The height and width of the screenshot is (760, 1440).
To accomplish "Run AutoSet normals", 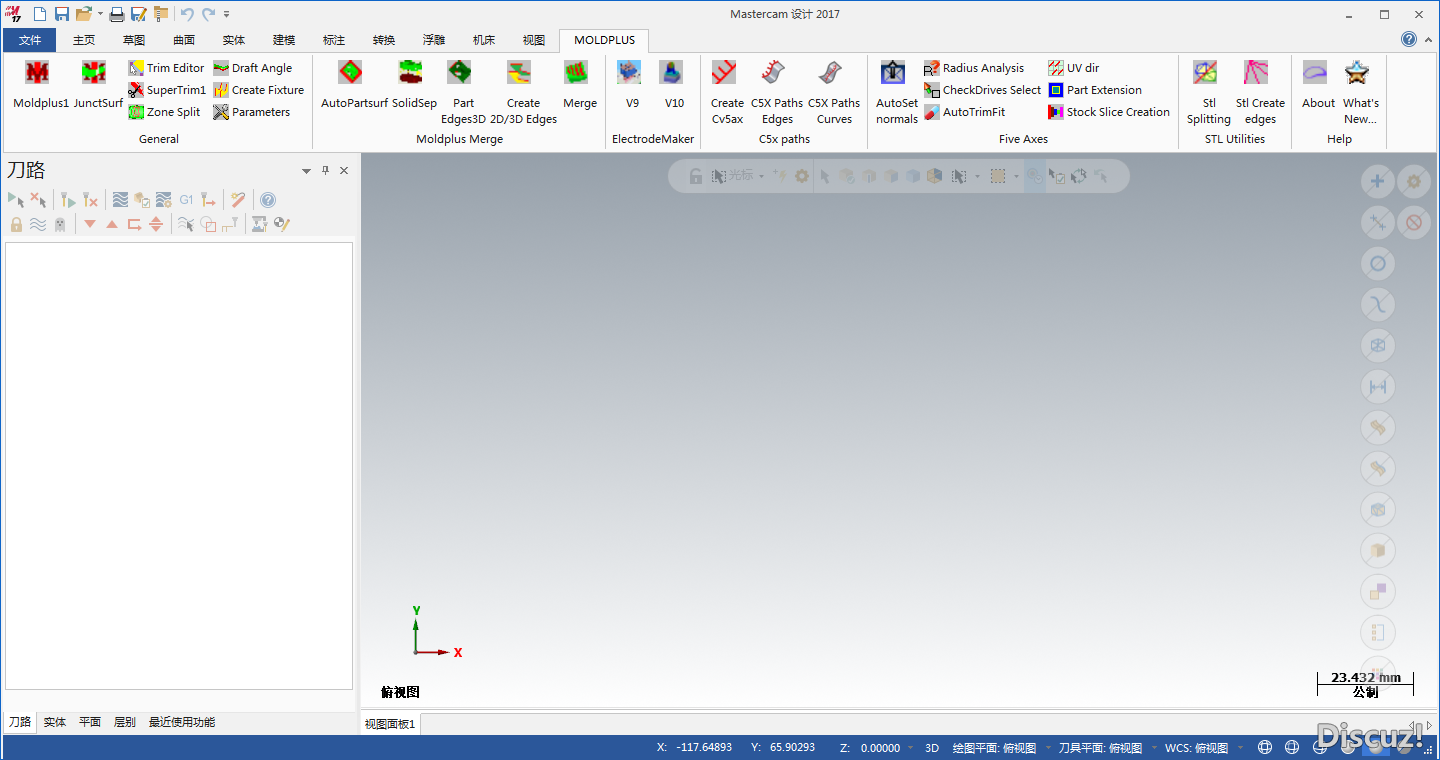I will coord(897,92).
